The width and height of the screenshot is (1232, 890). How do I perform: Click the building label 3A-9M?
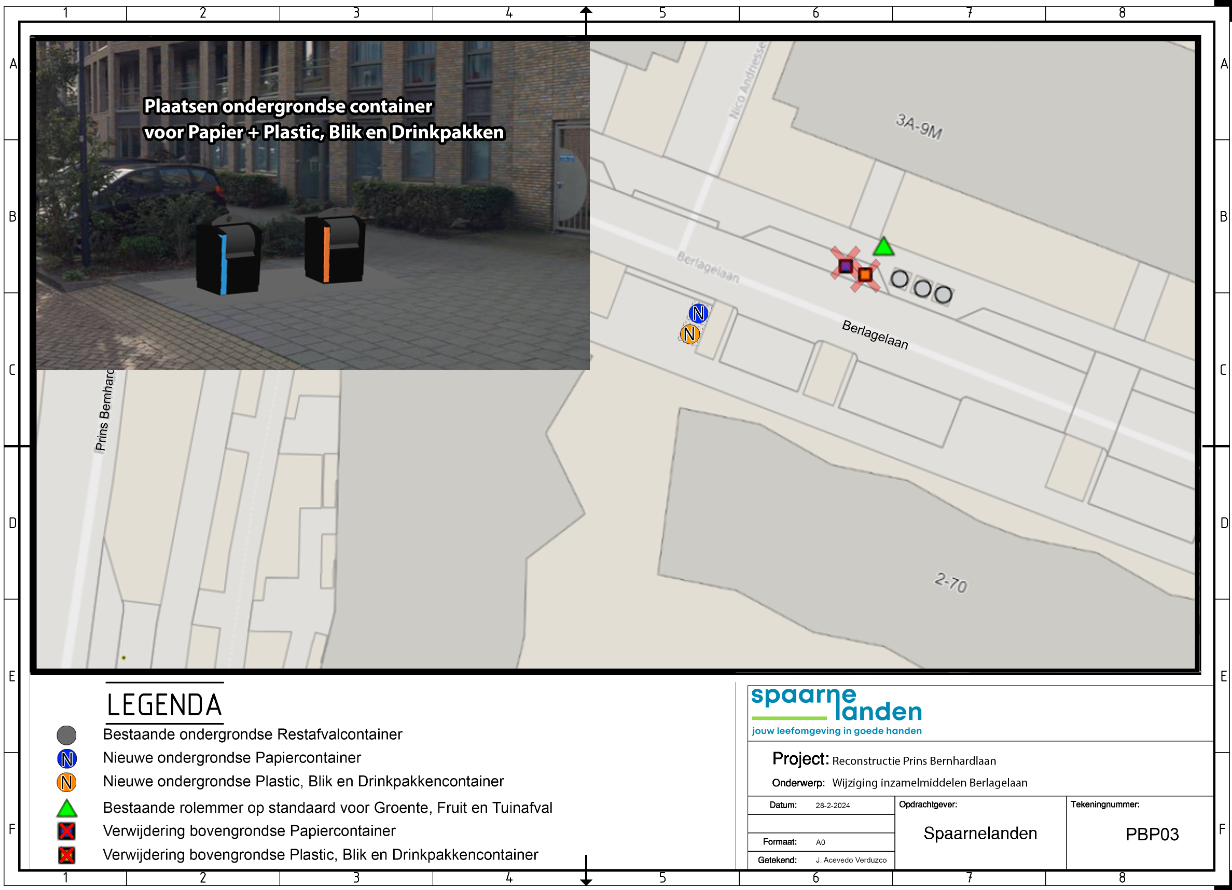[919, 128]
